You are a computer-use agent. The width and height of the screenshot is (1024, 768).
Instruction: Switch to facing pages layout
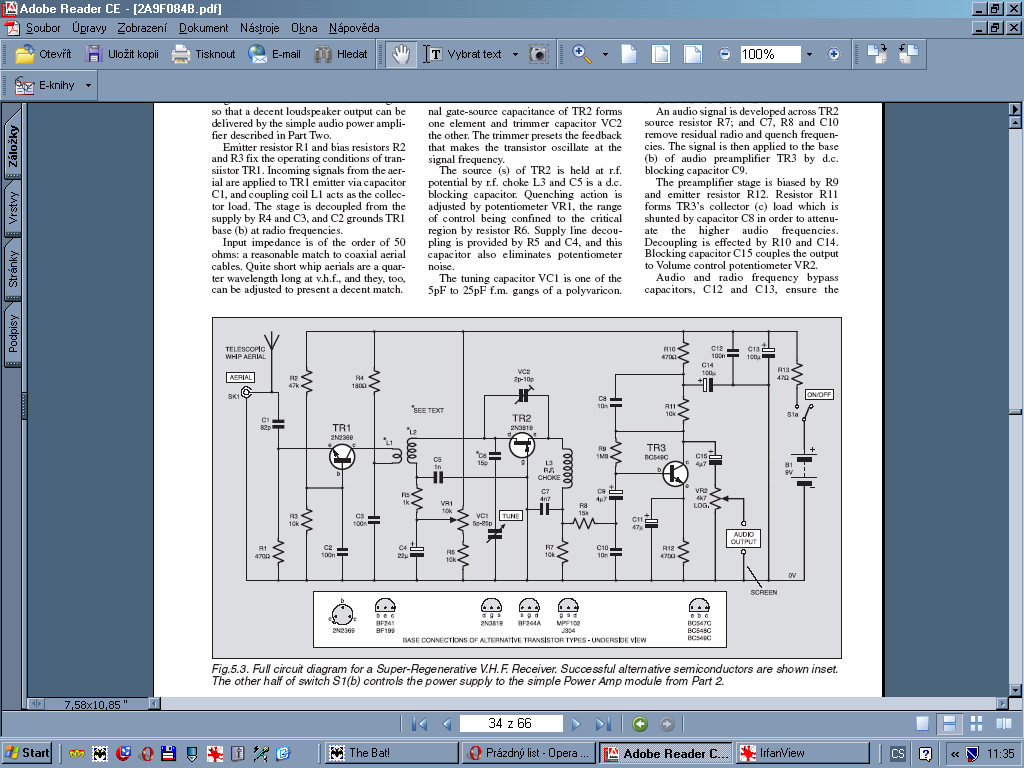(x=1004, y=724)
